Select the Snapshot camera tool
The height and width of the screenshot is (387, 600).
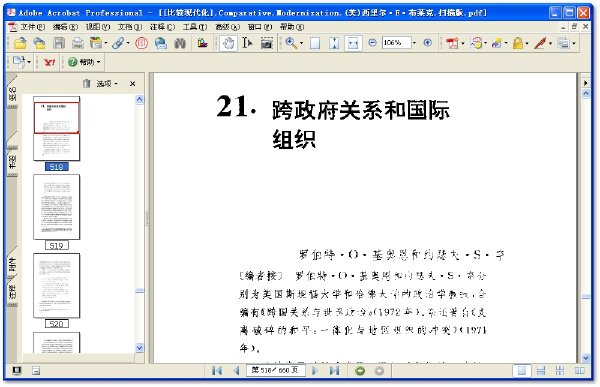point(267,43)
